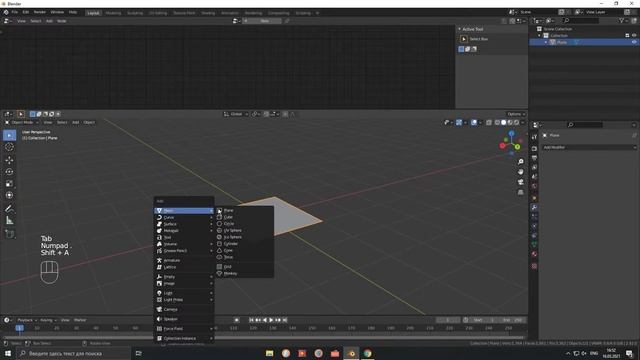
Task: Open Global transform orientation dropdown
Action: click(x=236, y=114)
